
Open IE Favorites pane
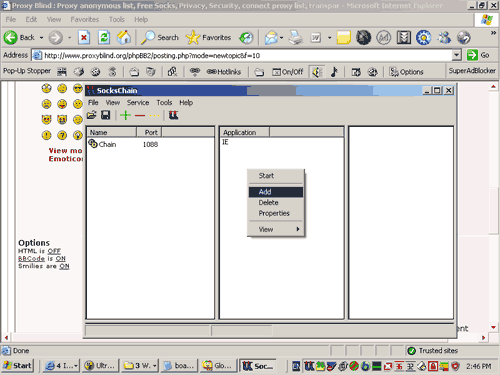pyautogui.click(x=209, y=37)
